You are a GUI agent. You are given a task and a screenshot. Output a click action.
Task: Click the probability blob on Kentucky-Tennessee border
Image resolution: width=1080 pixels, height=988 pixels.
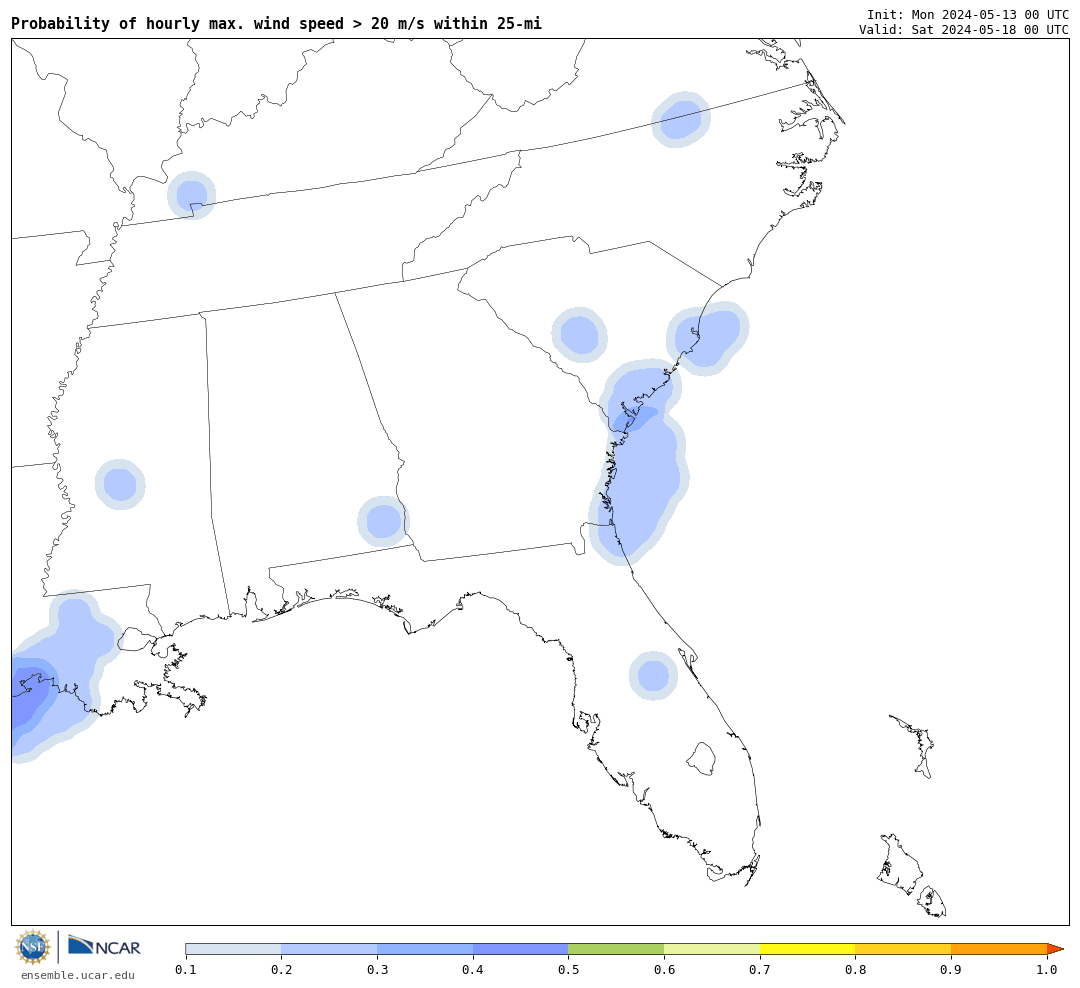pos(191,195)
